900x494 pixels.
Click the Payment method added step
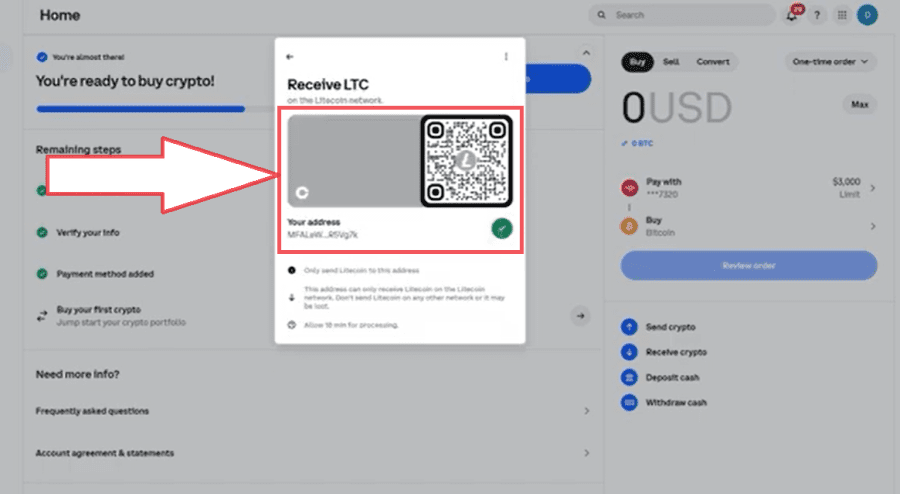(105, 274)
